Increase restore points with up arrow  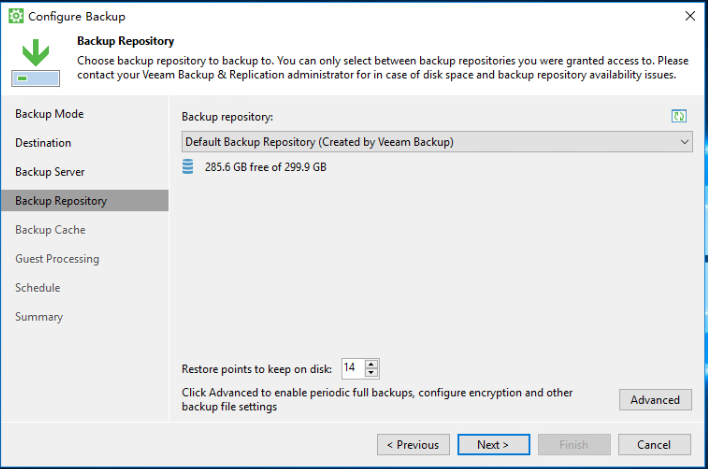(371, 364)
